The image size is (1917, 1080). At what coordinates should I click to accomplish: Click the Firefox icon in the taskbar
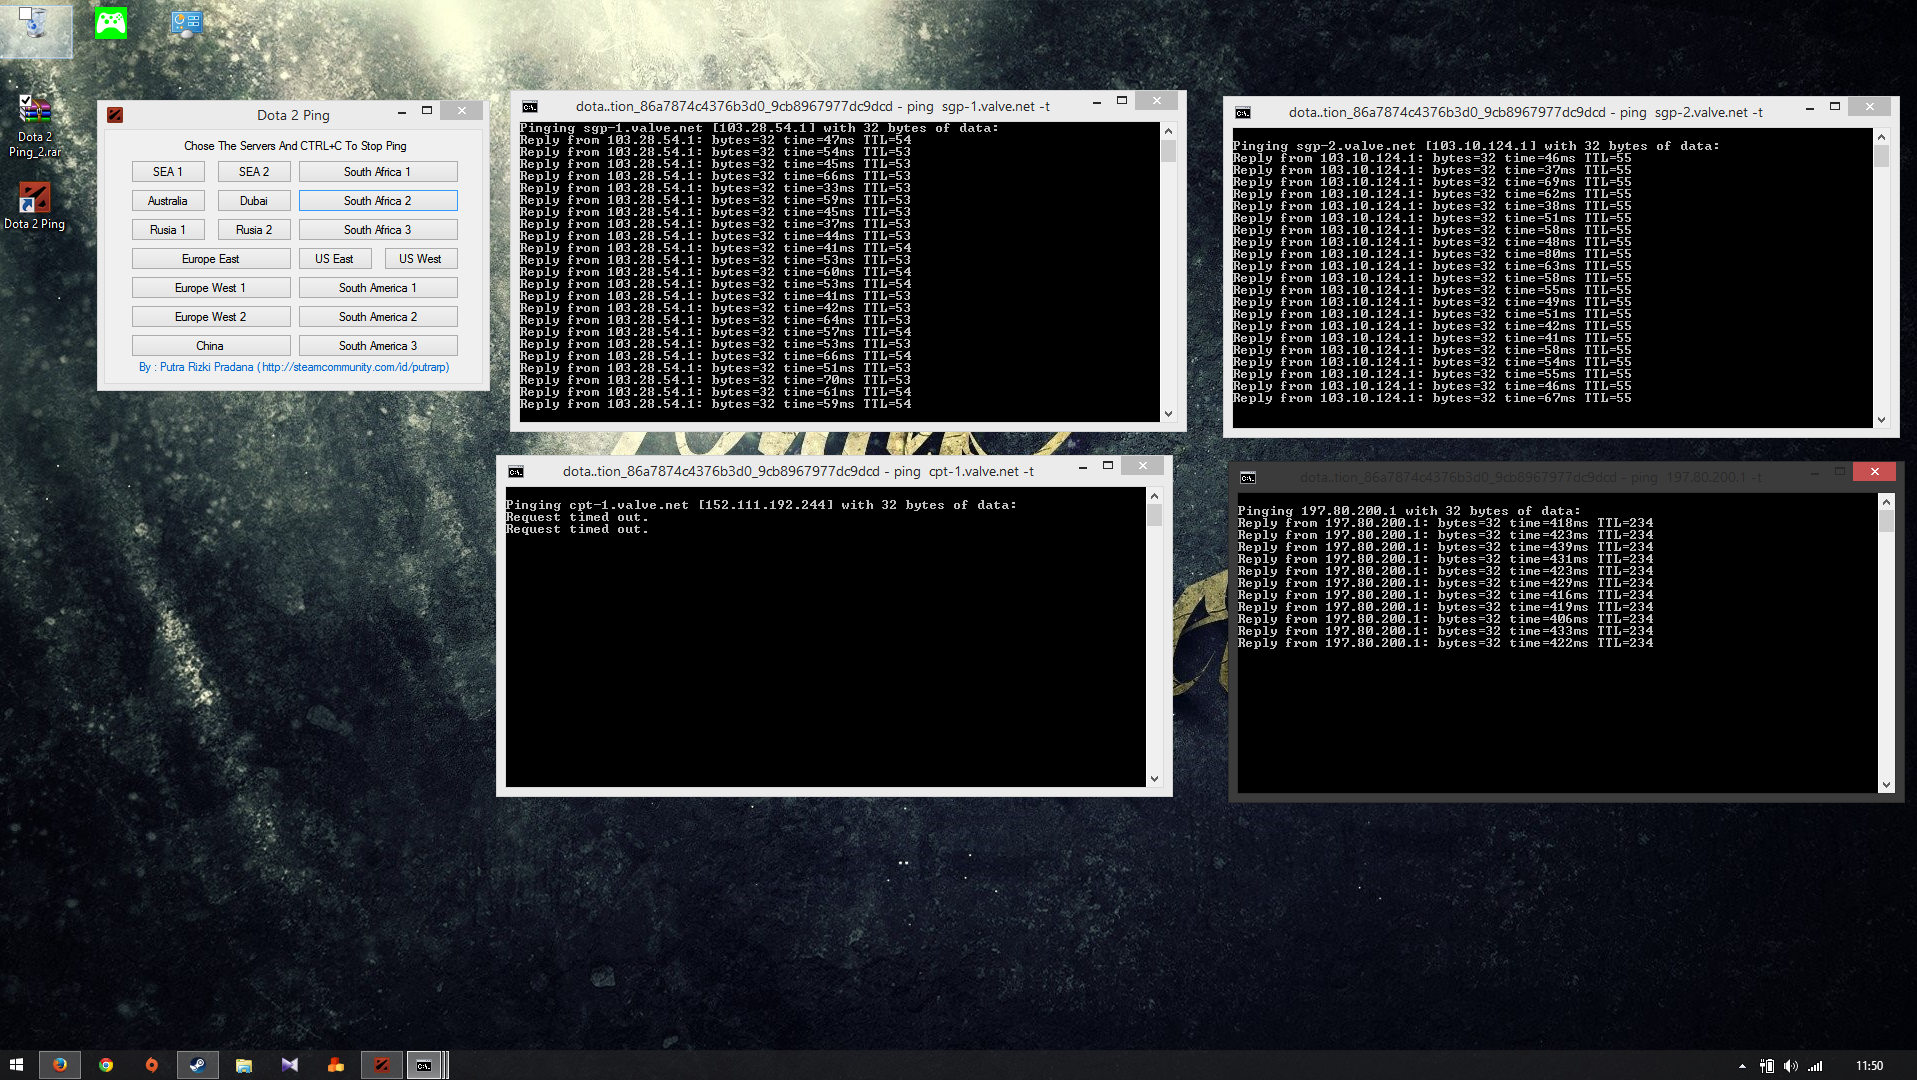coord(60,1065)
